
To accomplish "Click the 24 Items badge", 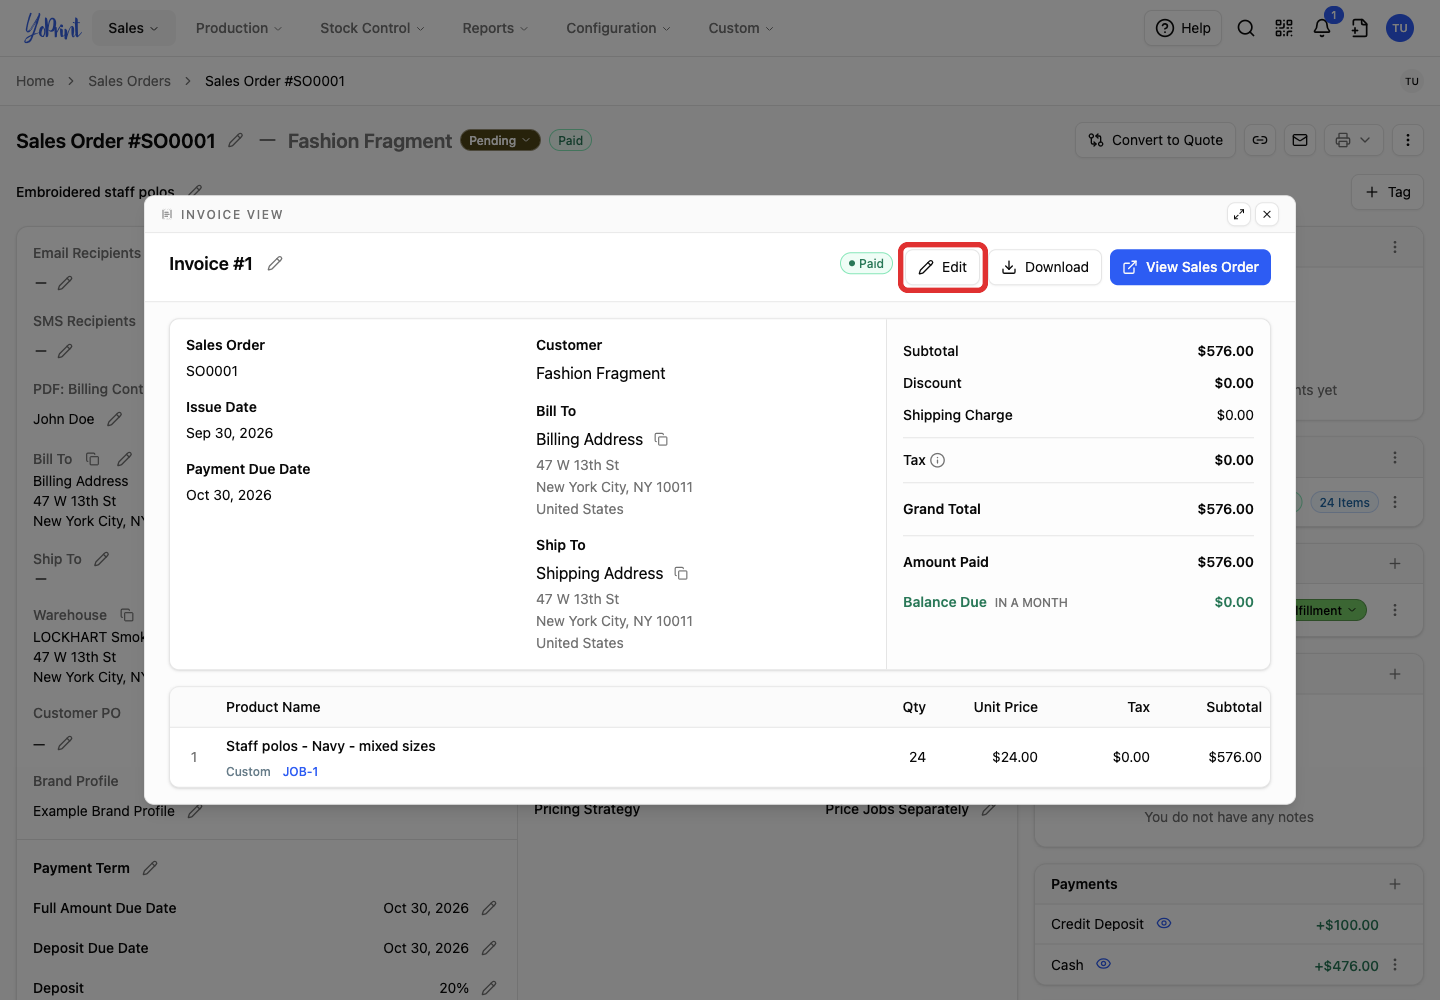I will (1344, 503).
